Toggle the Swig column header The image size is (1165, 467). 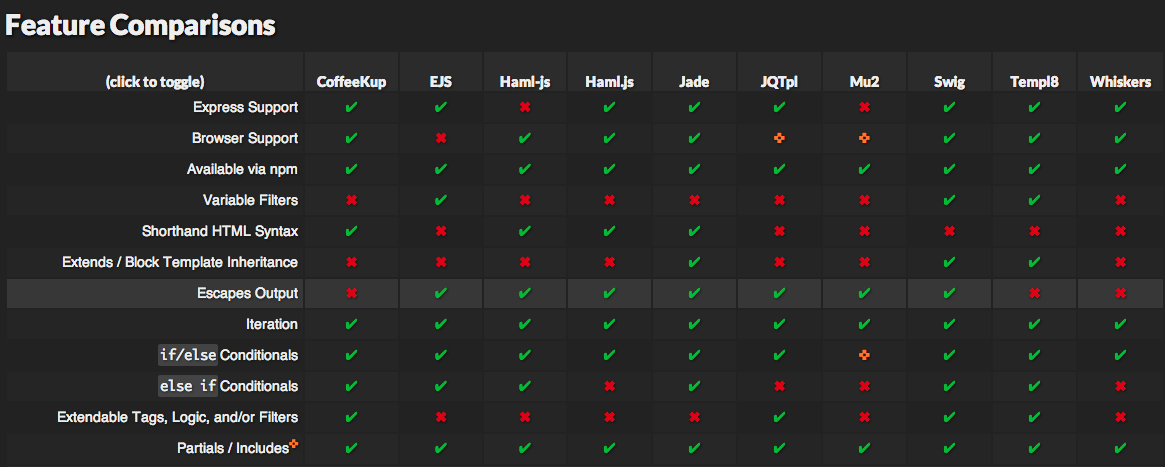[x=948, y=82]
